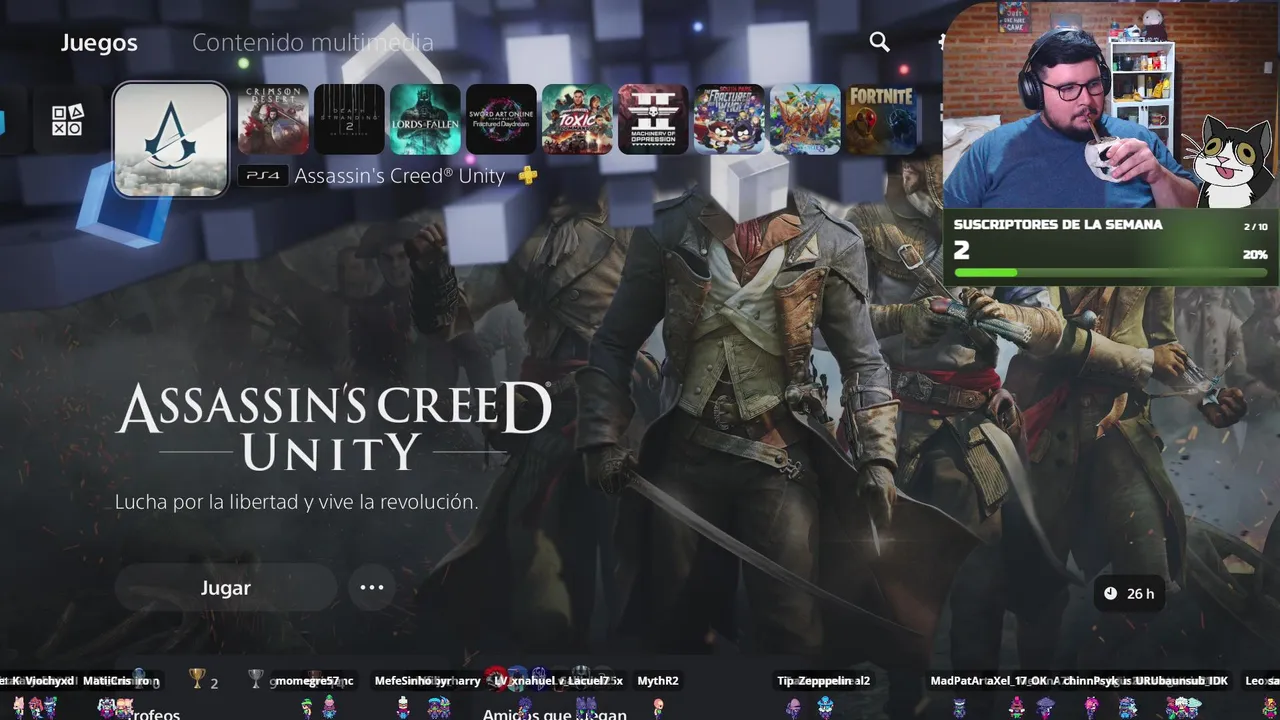Click the yellow PlayStation Plus icon

coord(528,176)
